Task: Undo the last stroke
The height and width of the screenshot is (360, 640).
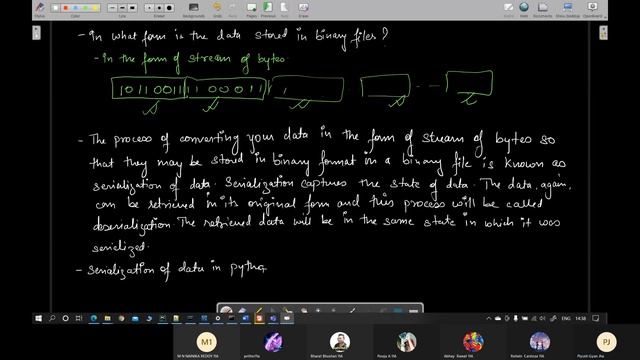Action: [217, 9]
